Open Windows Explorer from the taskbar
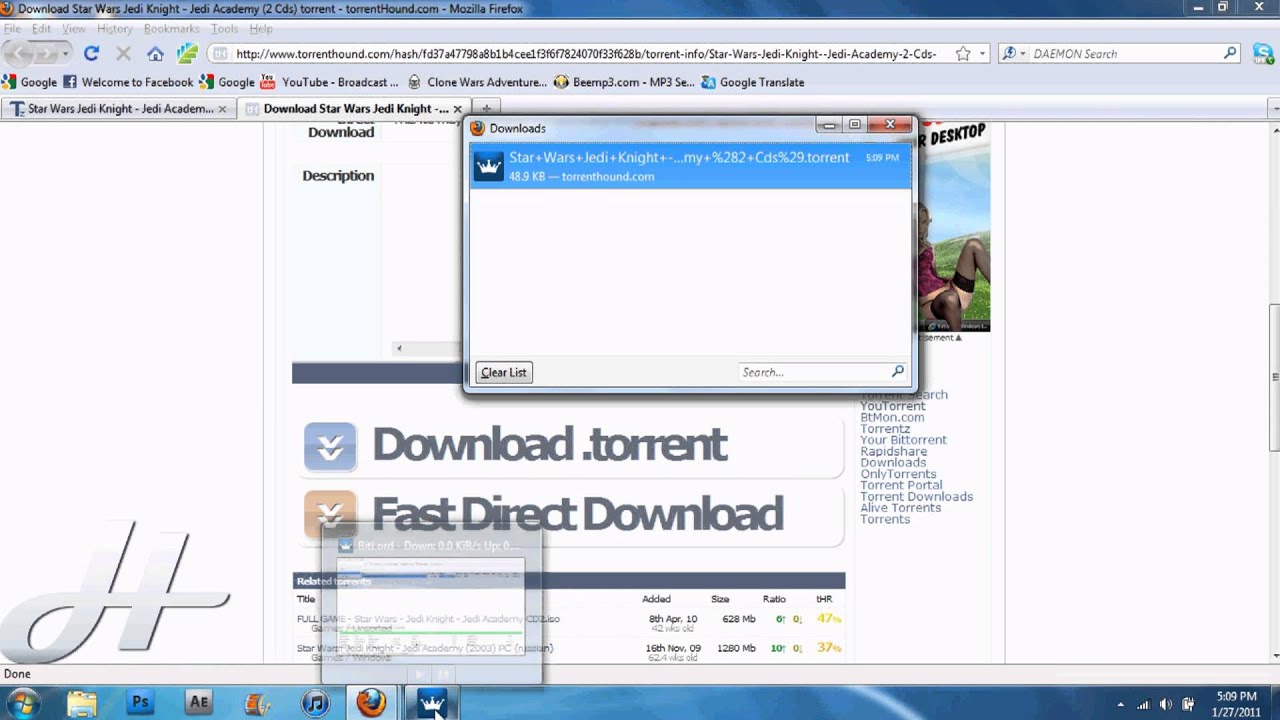This screenshot has width=1280, height=720. tap(82, 703)
